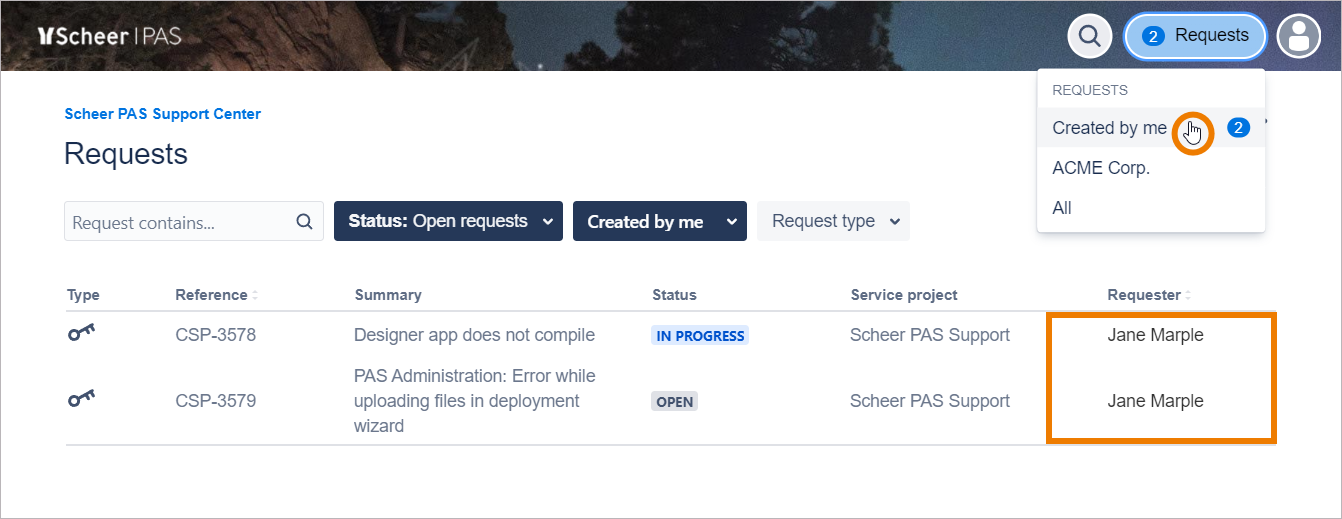Click the Scheer PAS logo
Image resolution: width=1342 pixels, height=519 pixels.
click(x=110, y=37)
